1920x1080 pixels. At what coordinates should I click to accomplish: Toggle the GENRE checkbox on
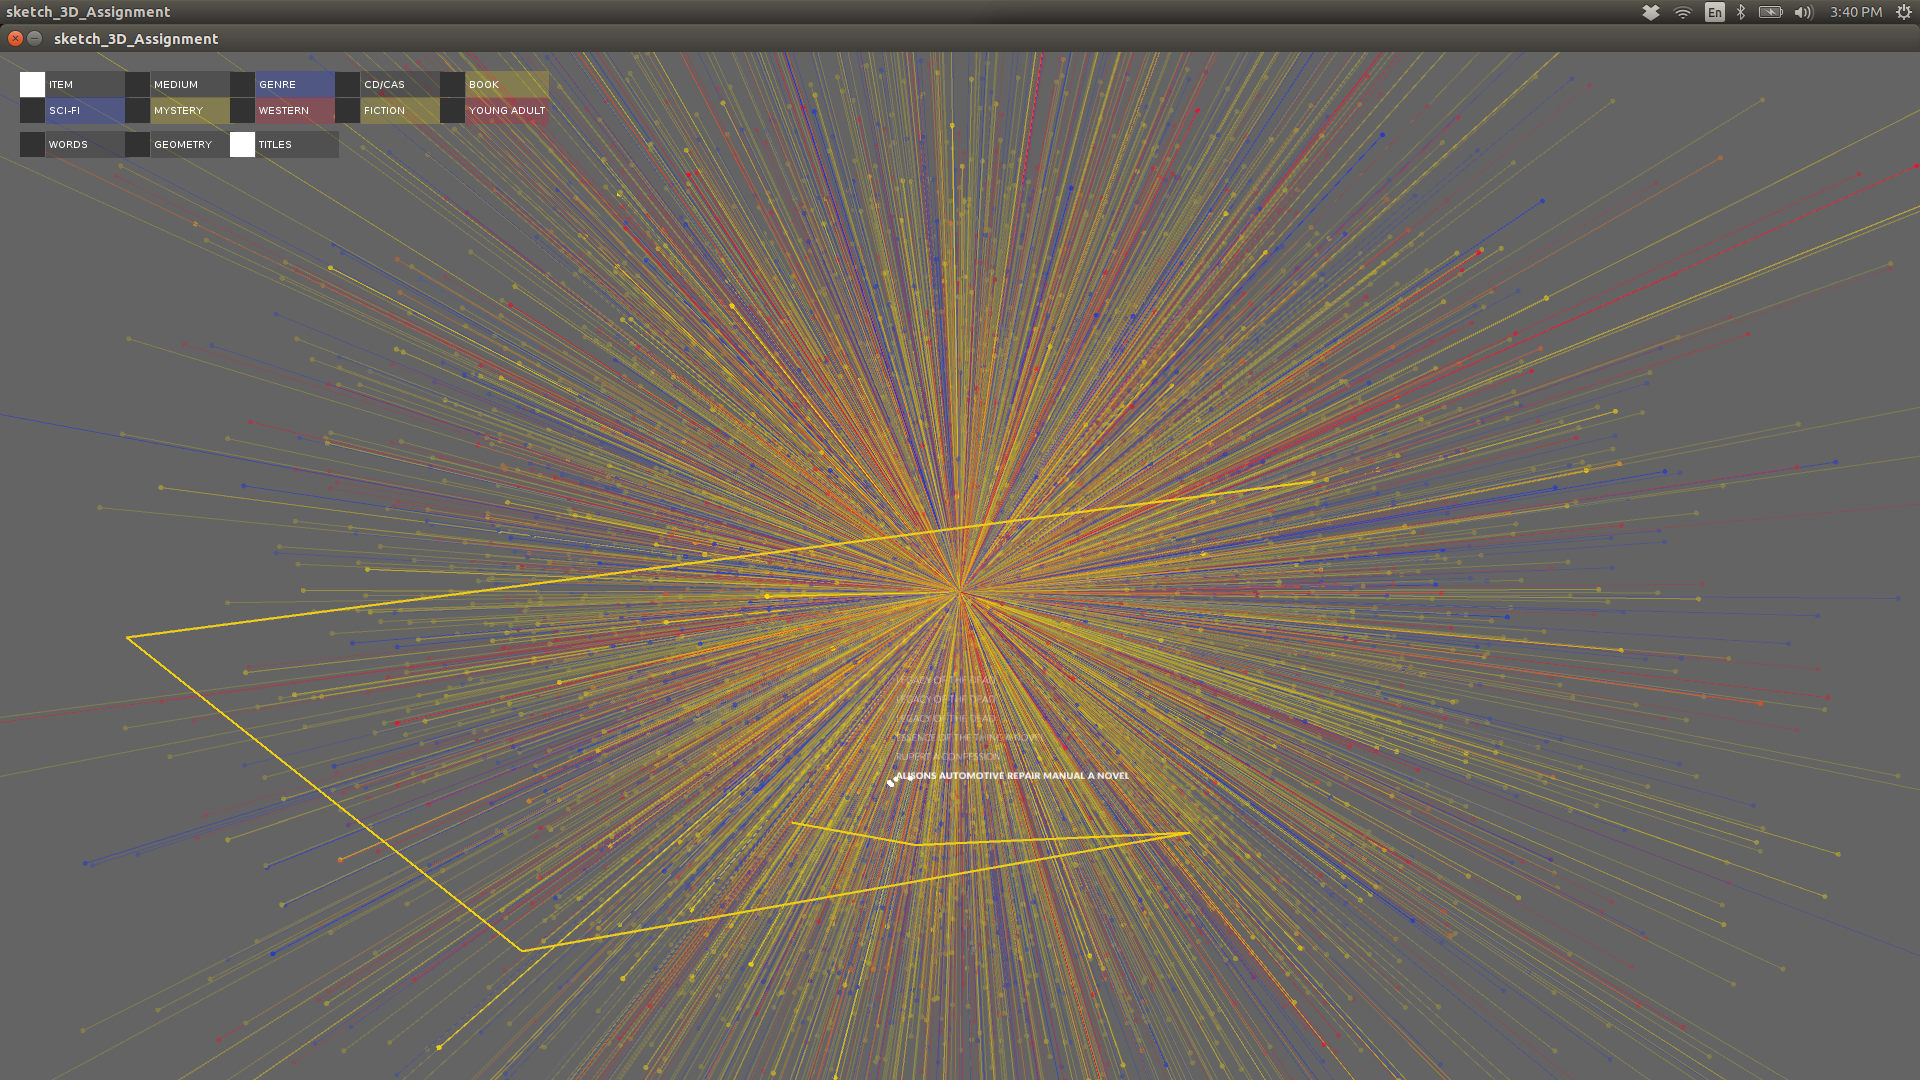(x=242, y=85)
